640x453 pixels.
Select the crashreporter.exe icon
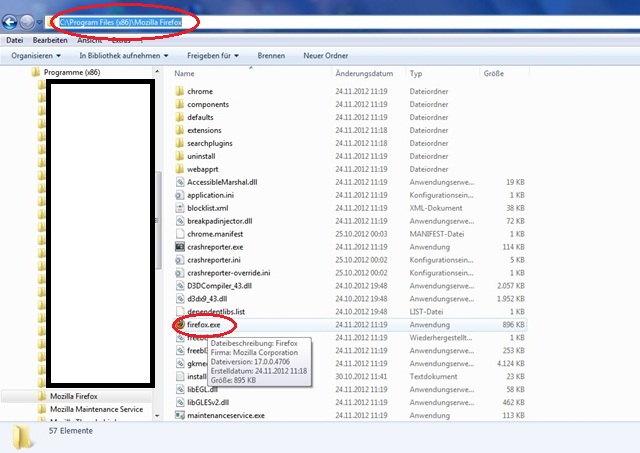[180, 247]
